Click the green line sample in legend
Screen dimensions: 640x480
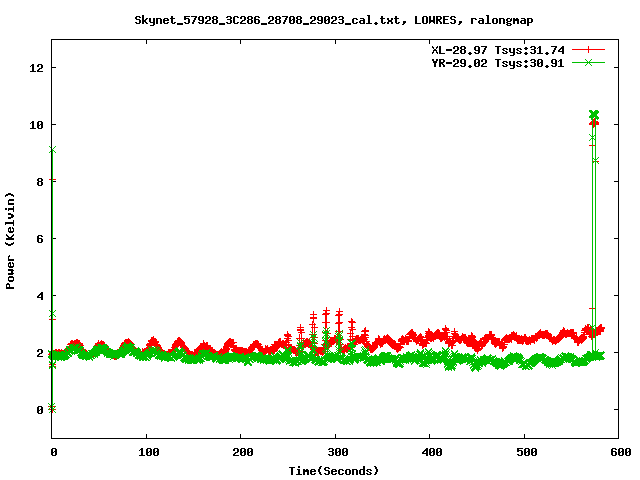point(588,62)
